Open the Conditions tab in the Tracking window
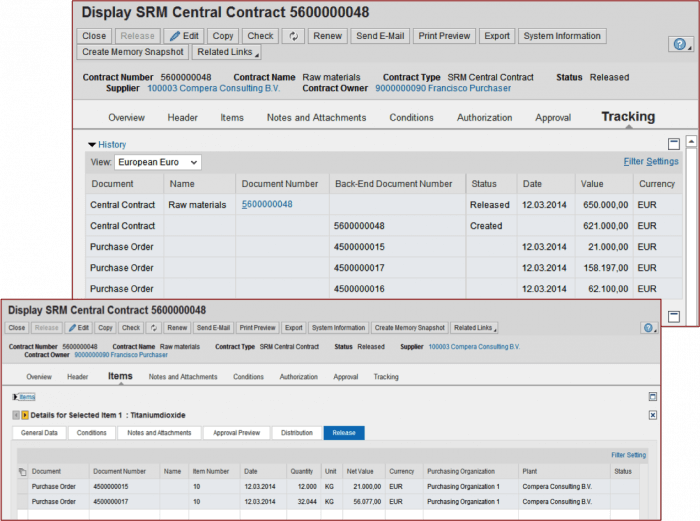Image resolution: width=700 pixels, height=521 pixels. (x=411, y=118)
